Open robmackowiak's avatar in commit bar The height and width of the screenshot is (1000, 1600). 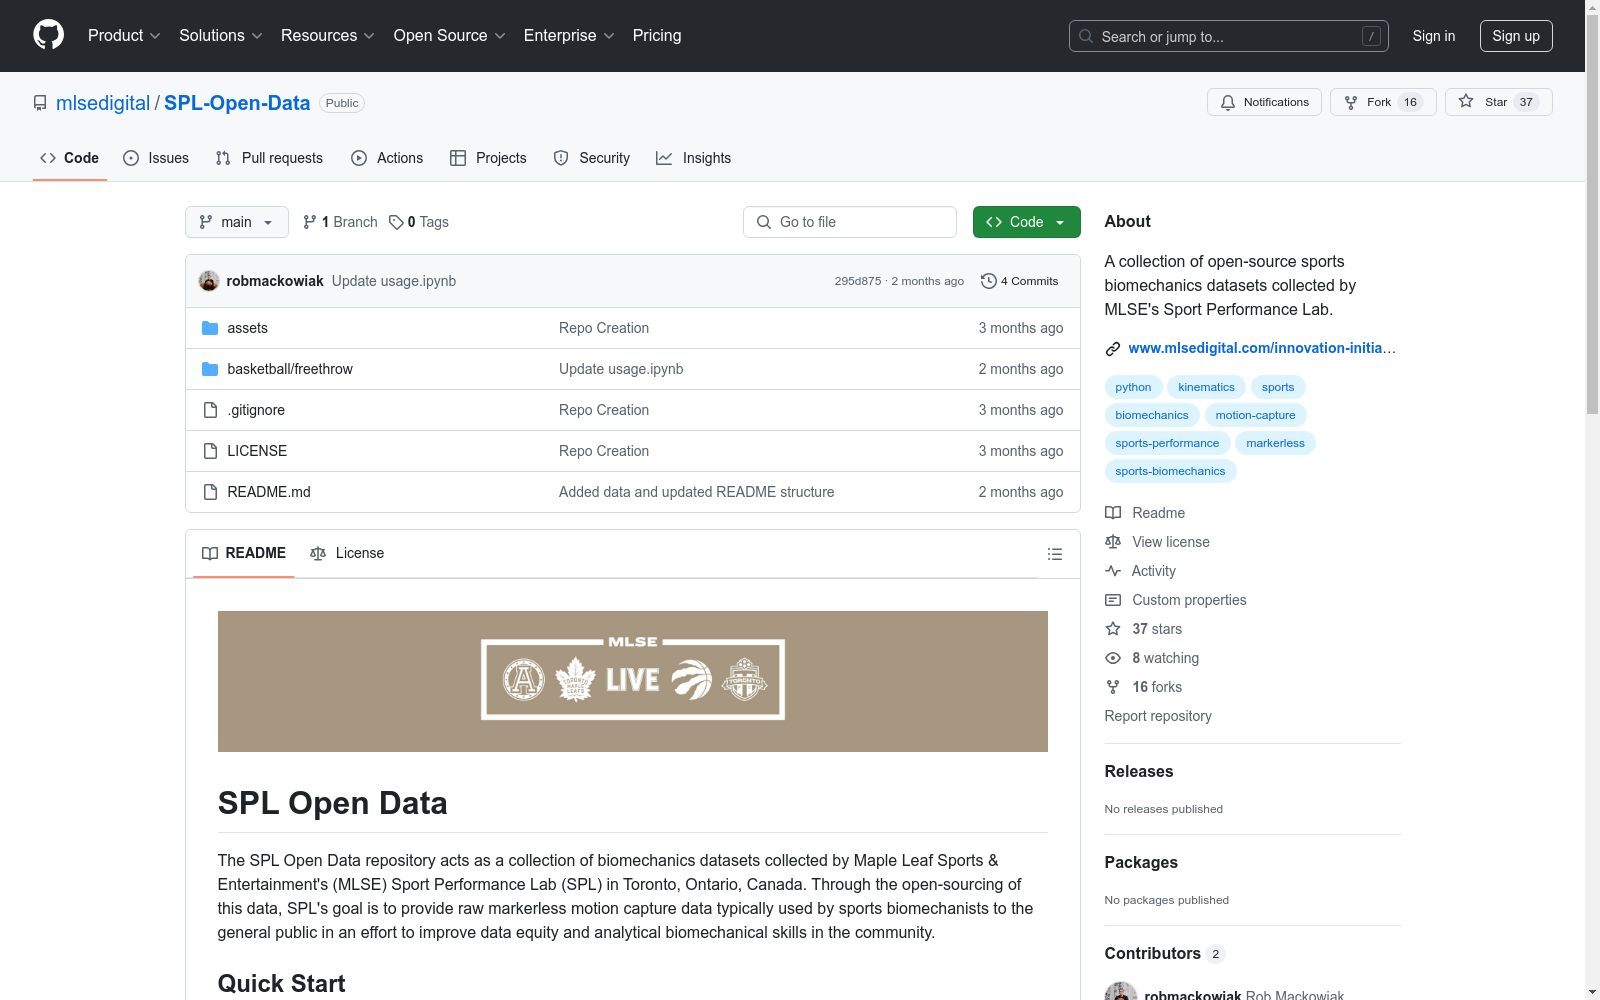209,281
